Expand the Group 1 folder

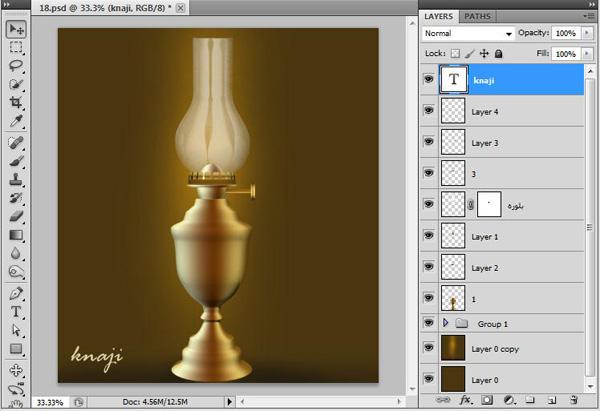tap(445, 324)
